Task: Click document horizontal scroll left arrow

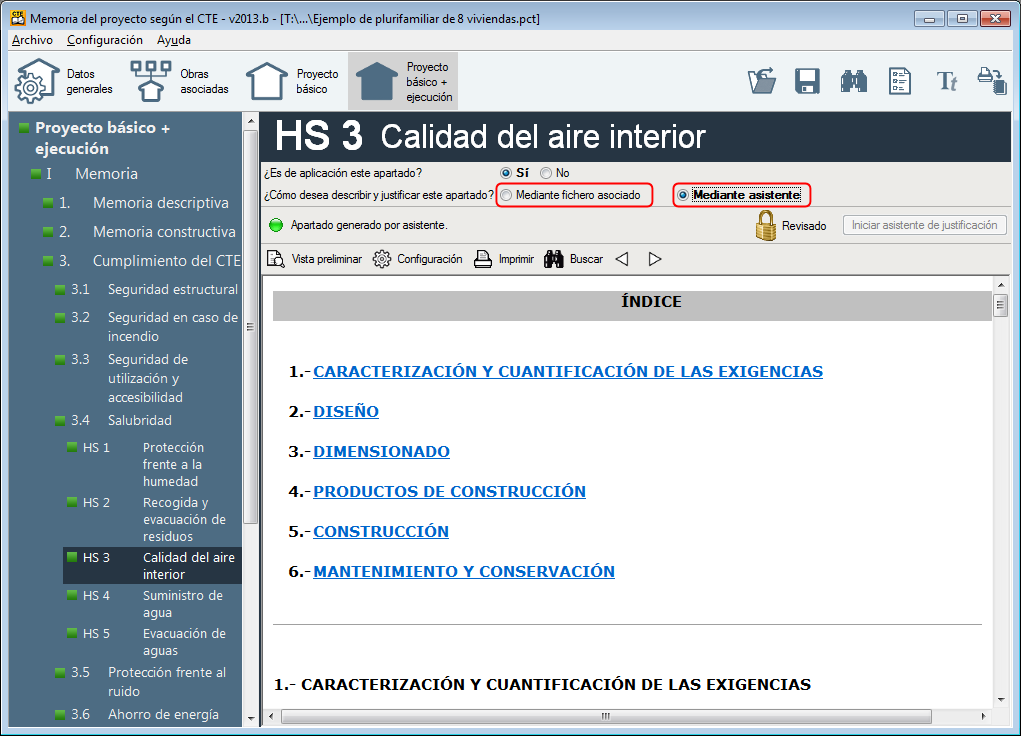Action: tap(272, 716)
